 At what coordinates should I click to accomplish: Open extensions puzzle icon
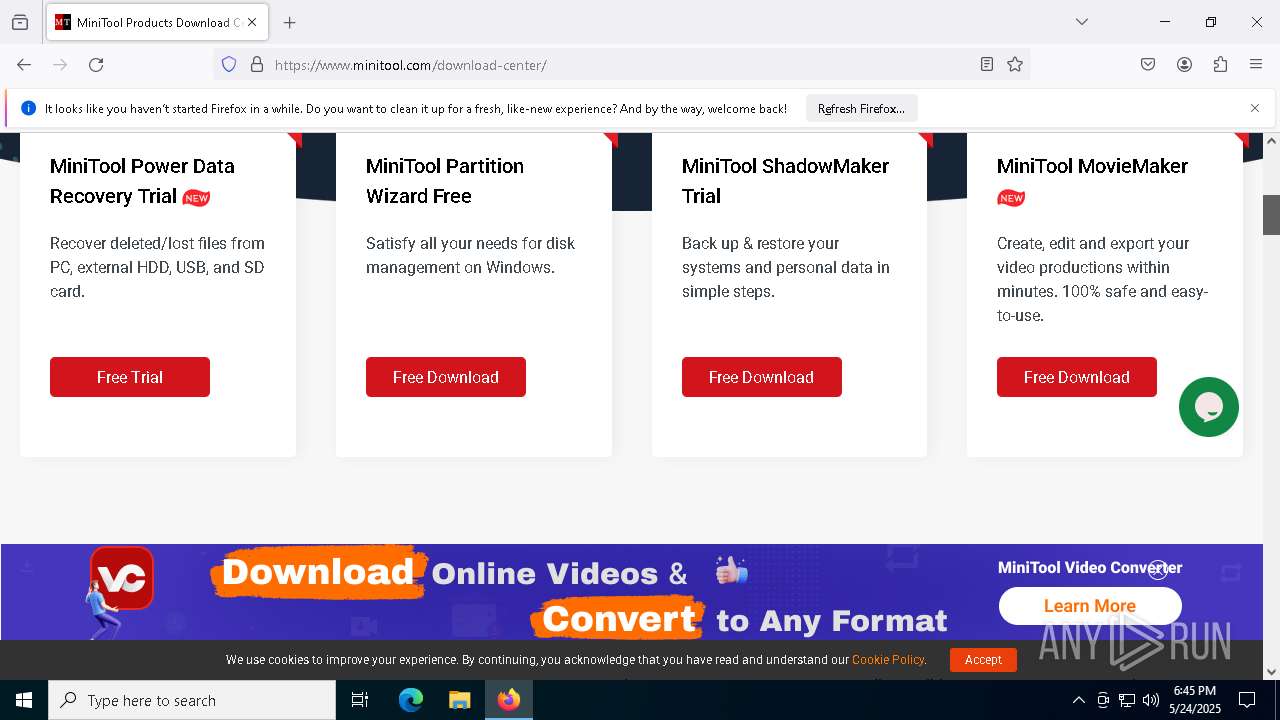coord(1220,65)
